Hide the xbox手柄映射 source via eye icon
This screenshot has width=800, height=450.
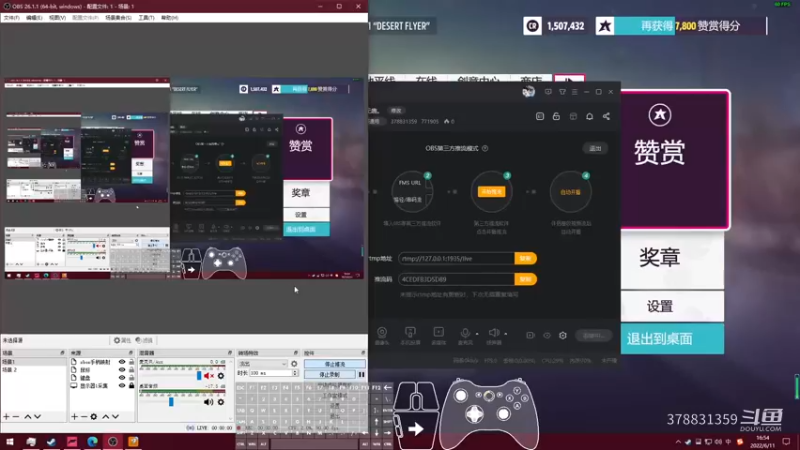122,362
